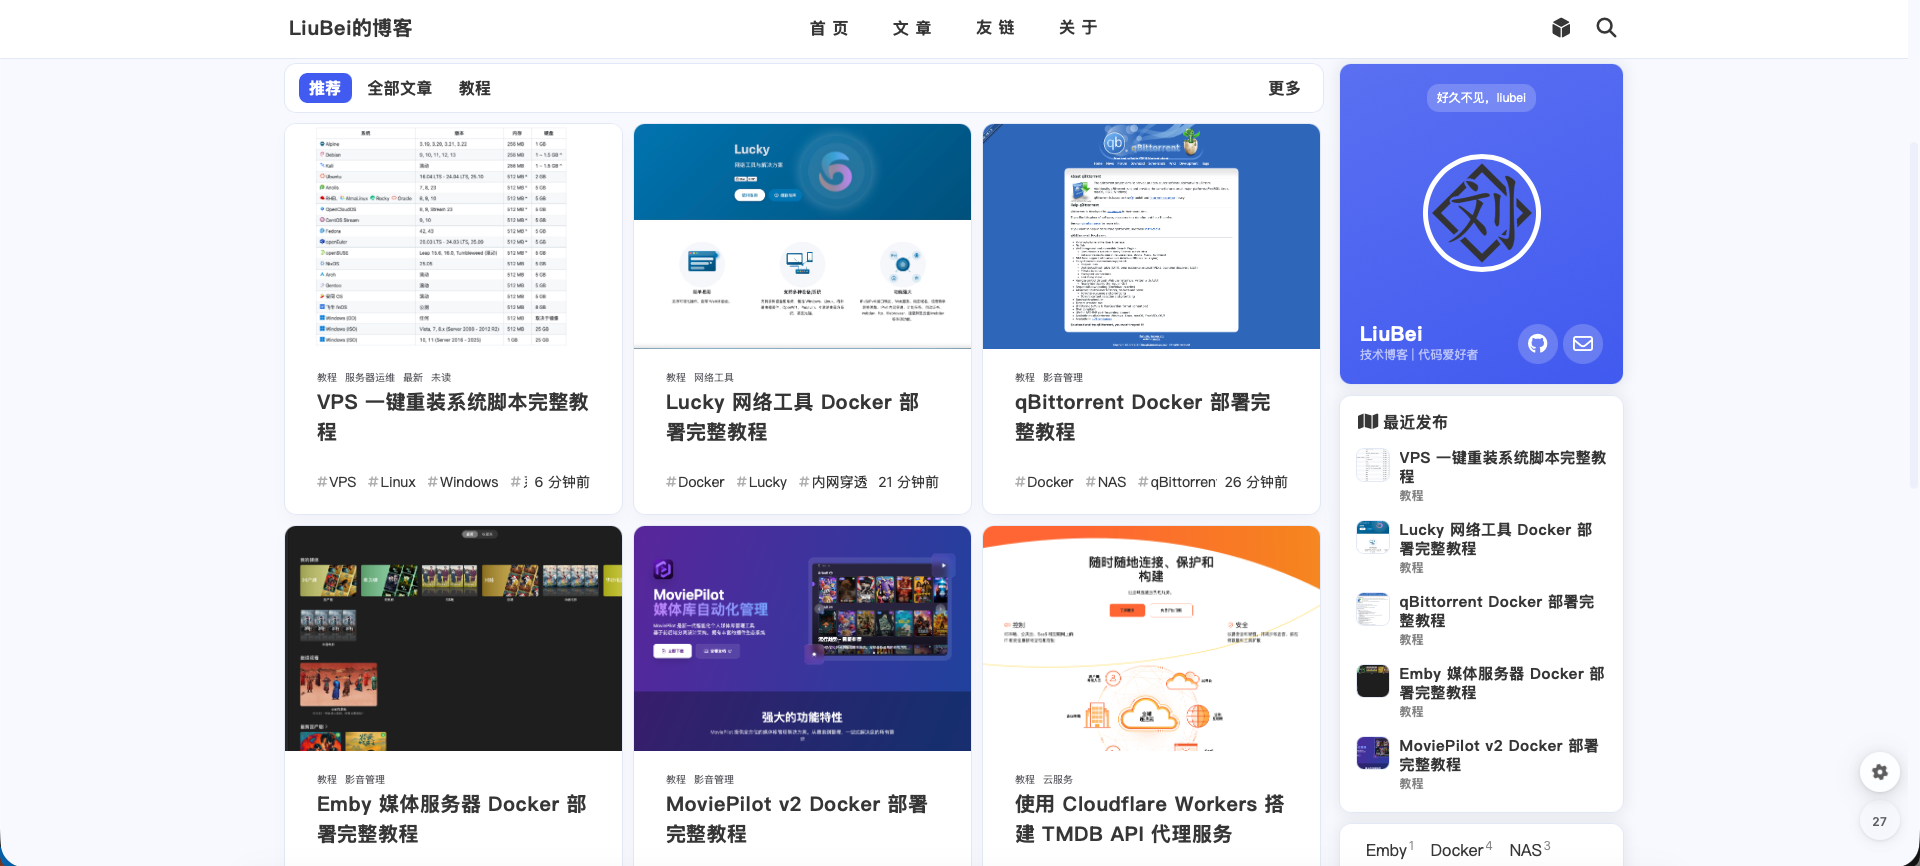Click #Docker tag on Lucky card
This screenshot has width=1920, height=866.
[695, 482]
